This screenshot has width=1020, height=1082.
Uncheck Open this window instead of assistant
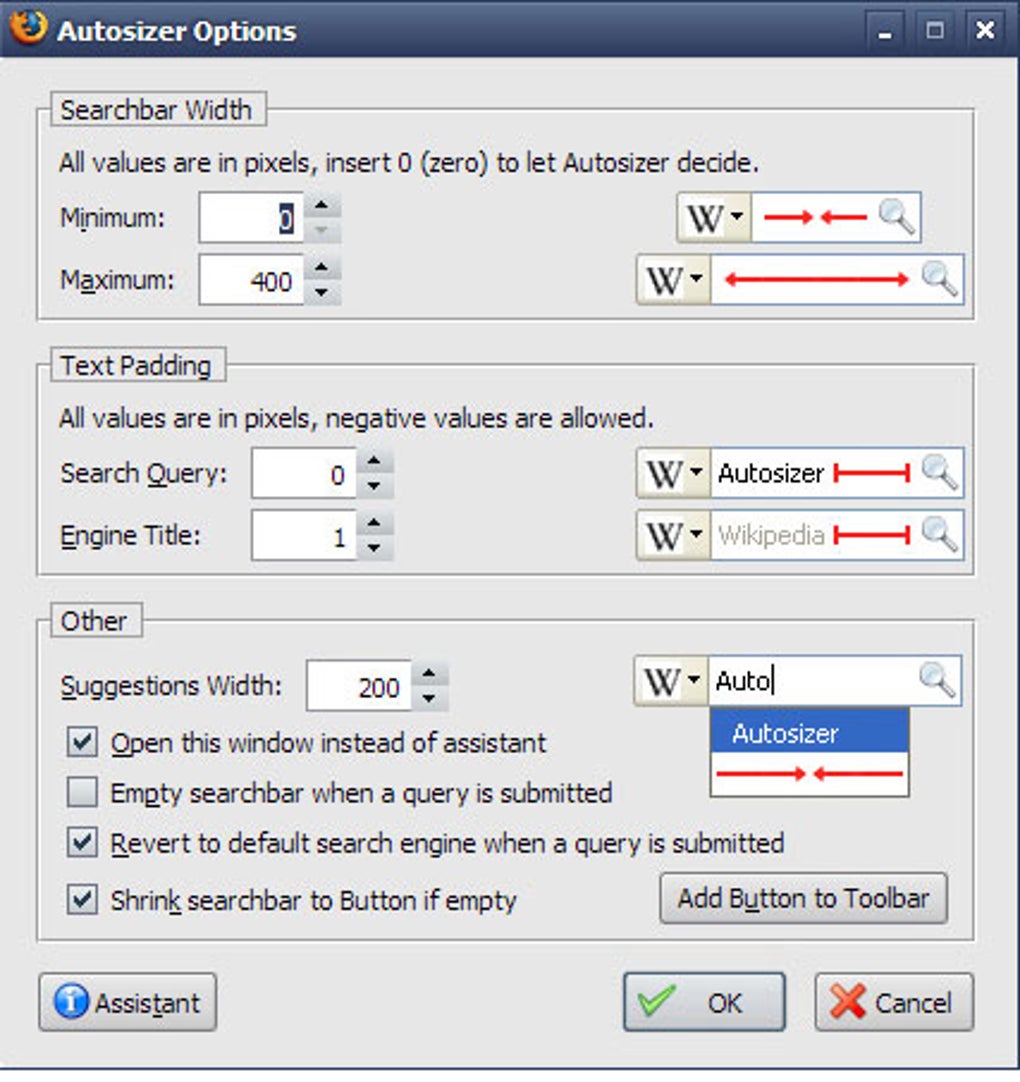(85, 744)
